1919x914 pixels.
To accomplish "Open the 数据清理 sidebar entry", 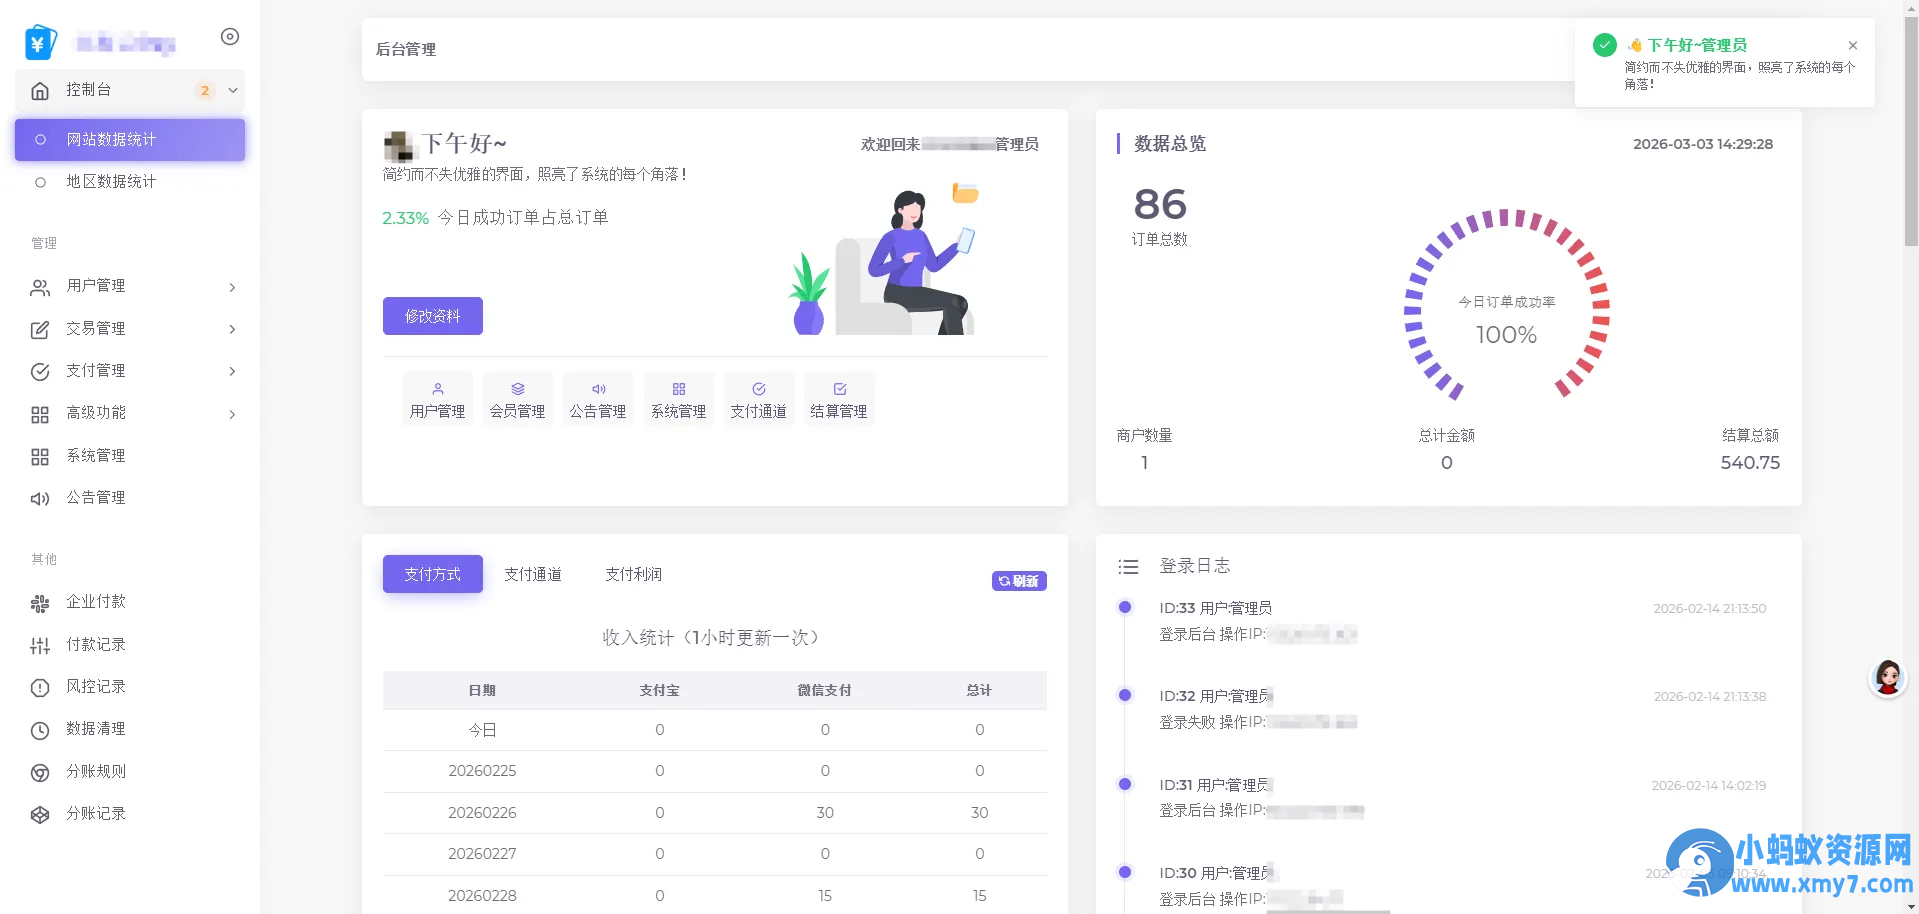I will [x=96, y=728].
